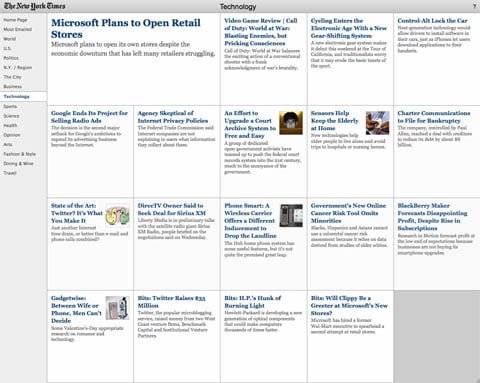This screenshot has height=383, width=480.
Task: Read Agency Skeptical of Internet Privacy Policies
Action: tap(173, 117)
